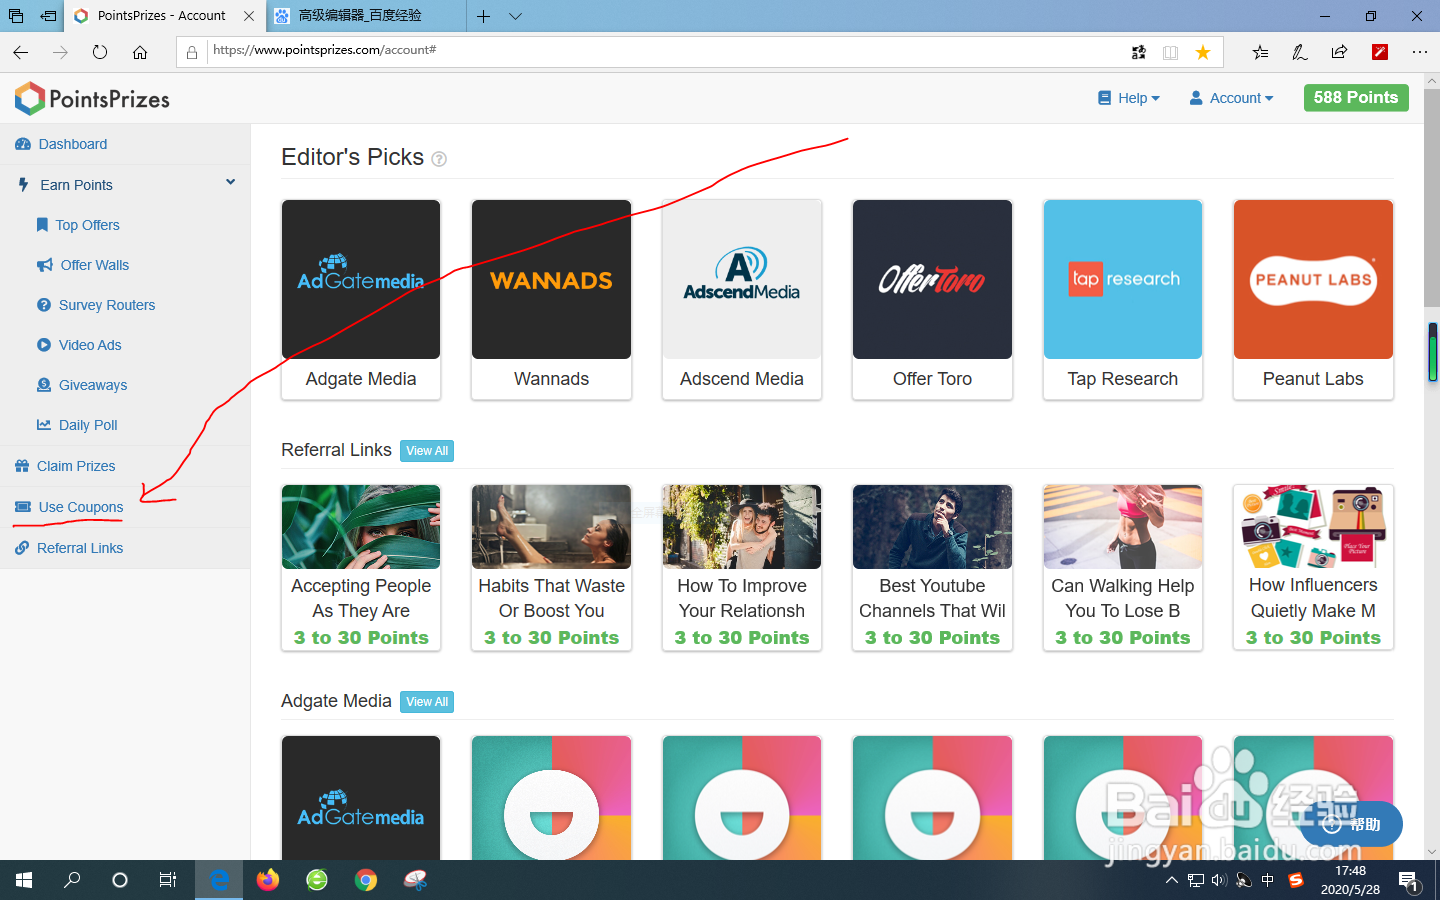Open Offer Walls in sidebar
1440x900 pixels.
click(x=83, y=265)
